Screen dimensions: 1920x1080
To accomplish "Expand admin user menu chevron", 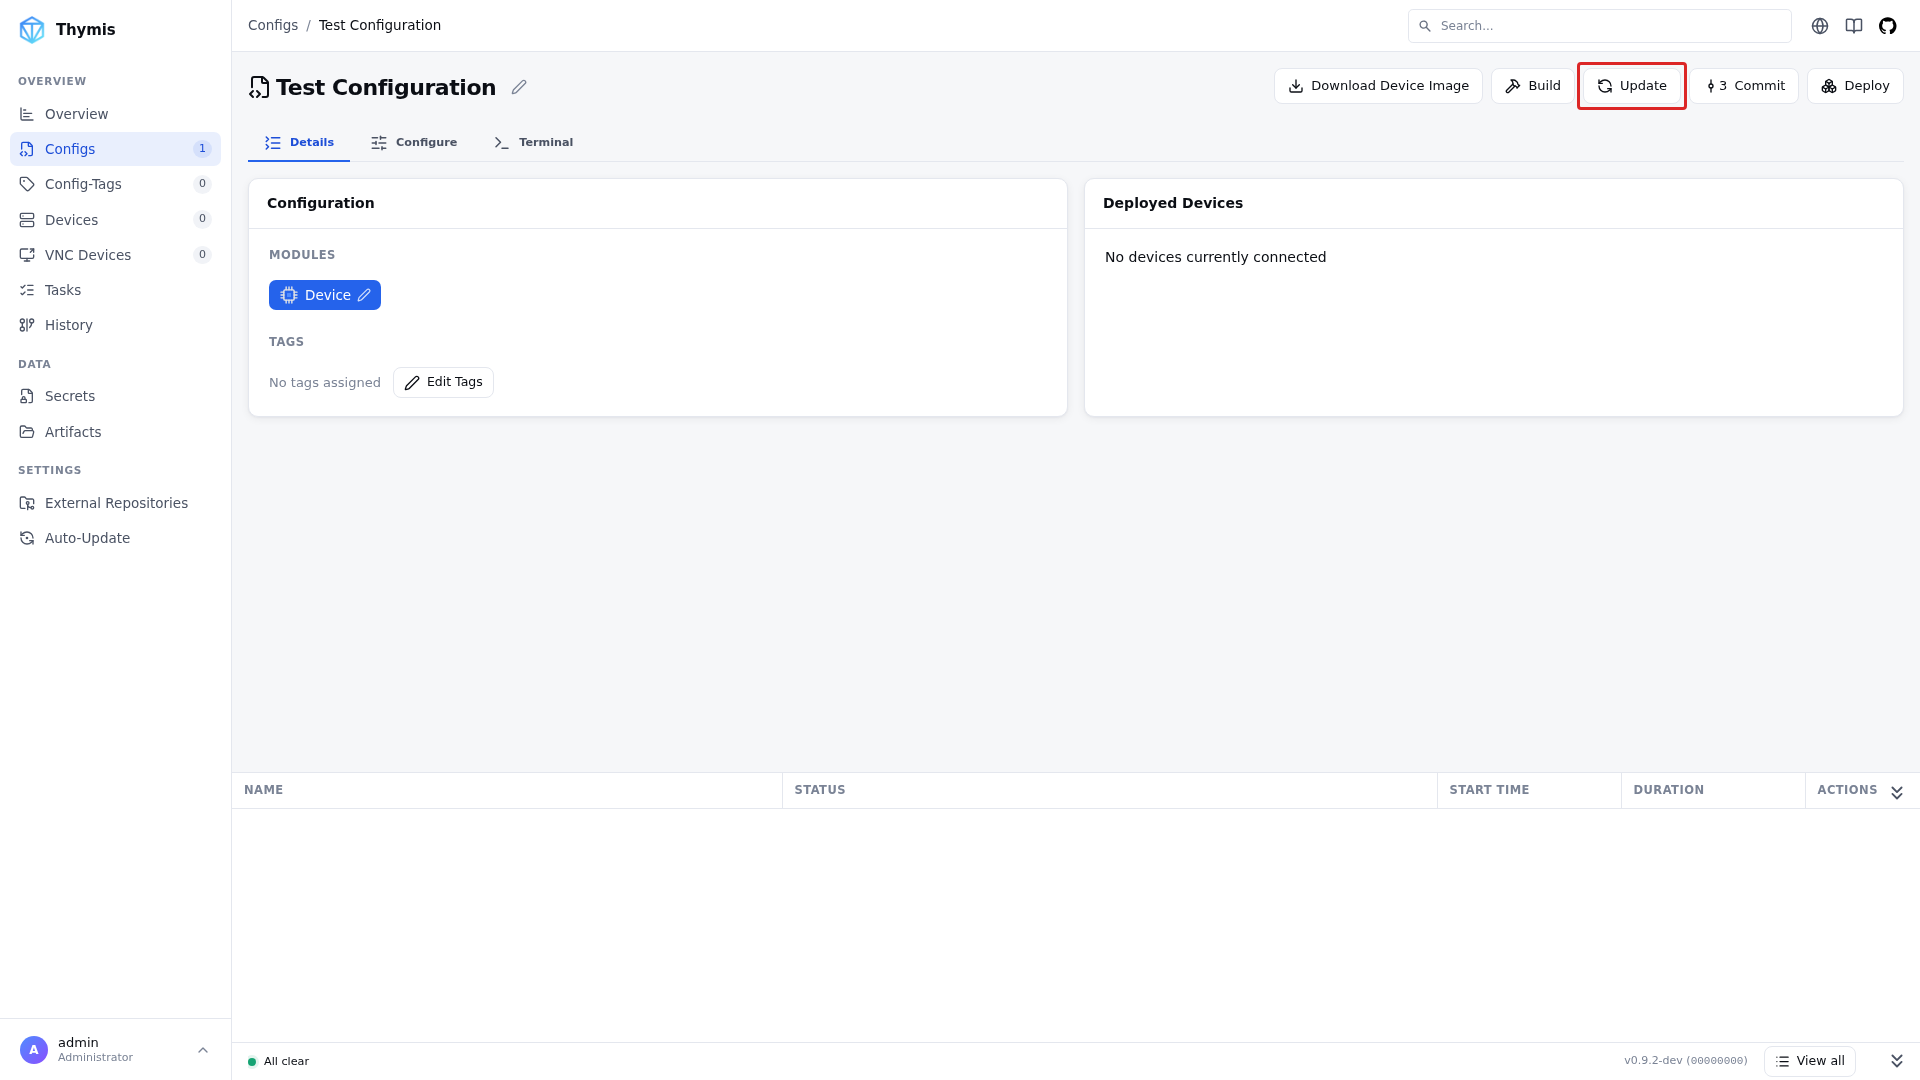I will pyautogui.click(x=203, y=1050).
